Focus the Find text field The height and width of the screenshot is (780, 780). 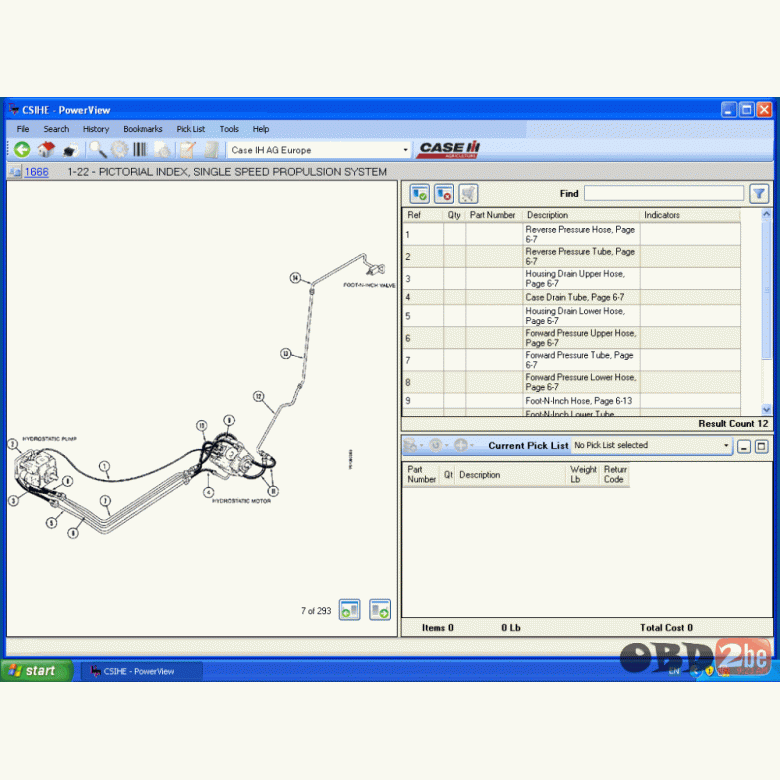click(664, 194)
